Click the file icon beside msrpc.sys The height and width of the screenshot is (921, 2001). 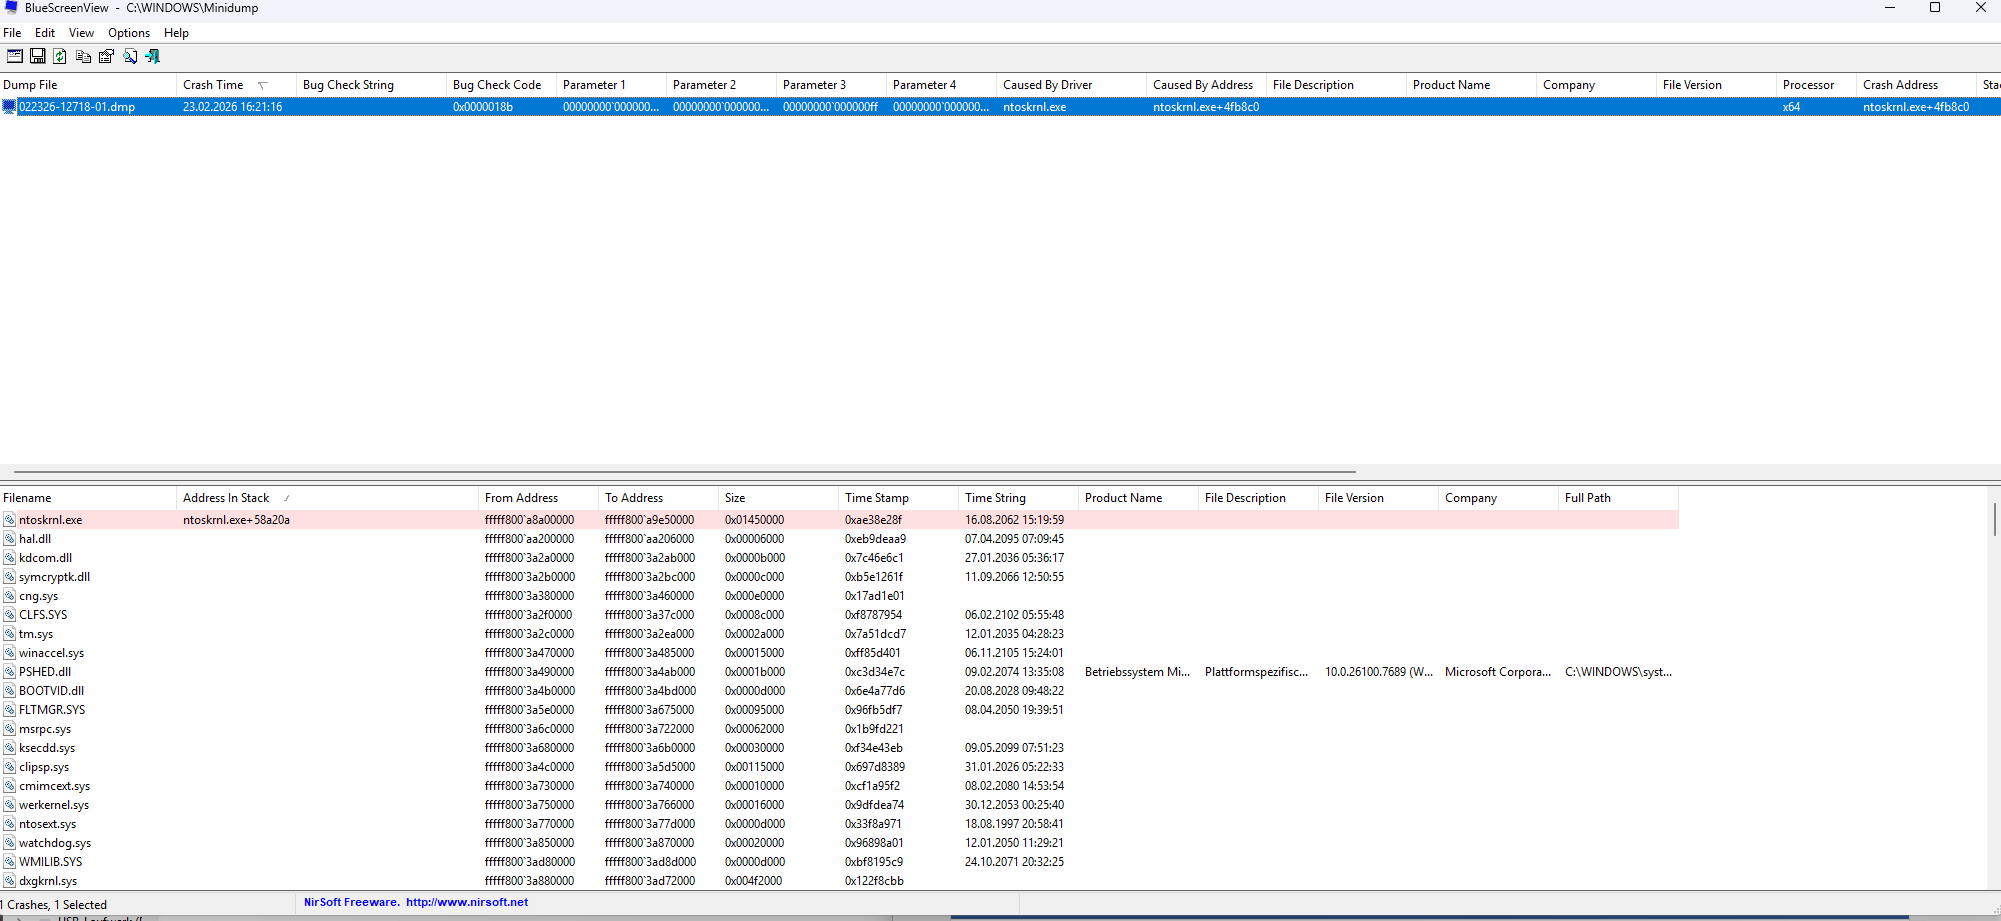pyautogui.click(x=9, y=729)
